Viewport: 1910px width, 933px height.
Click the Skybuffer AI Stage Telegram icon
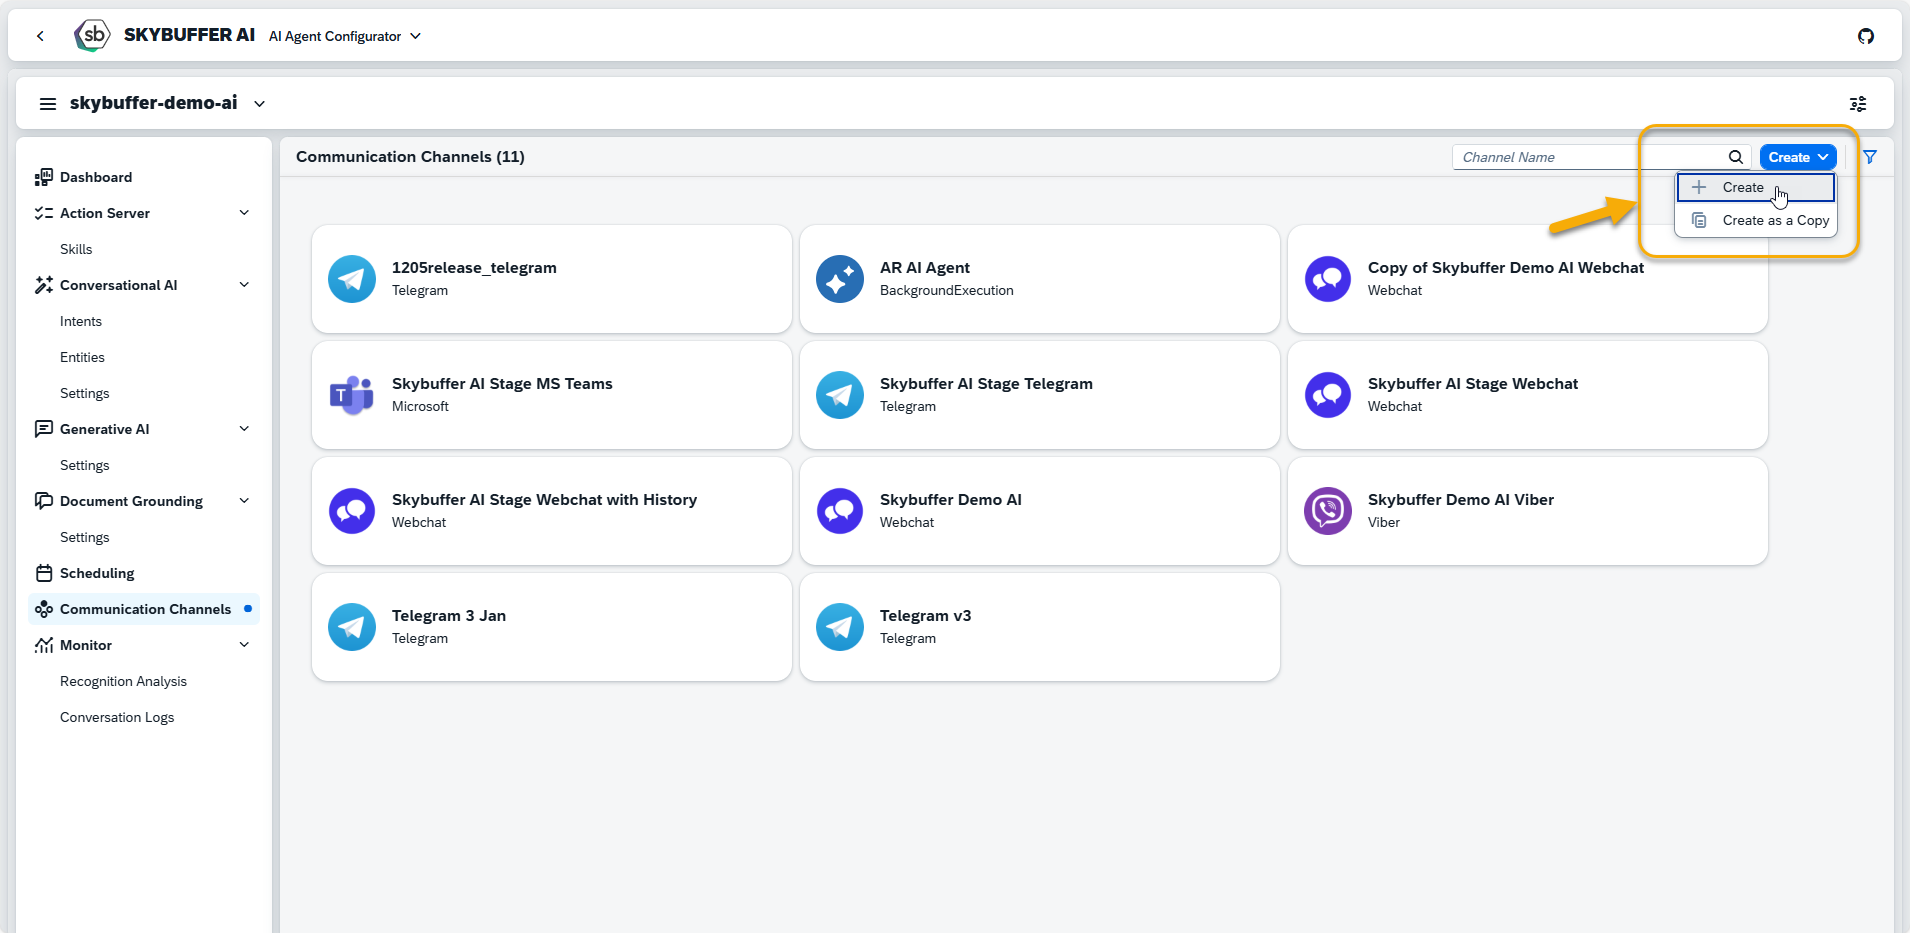click(x=840, y=395)
